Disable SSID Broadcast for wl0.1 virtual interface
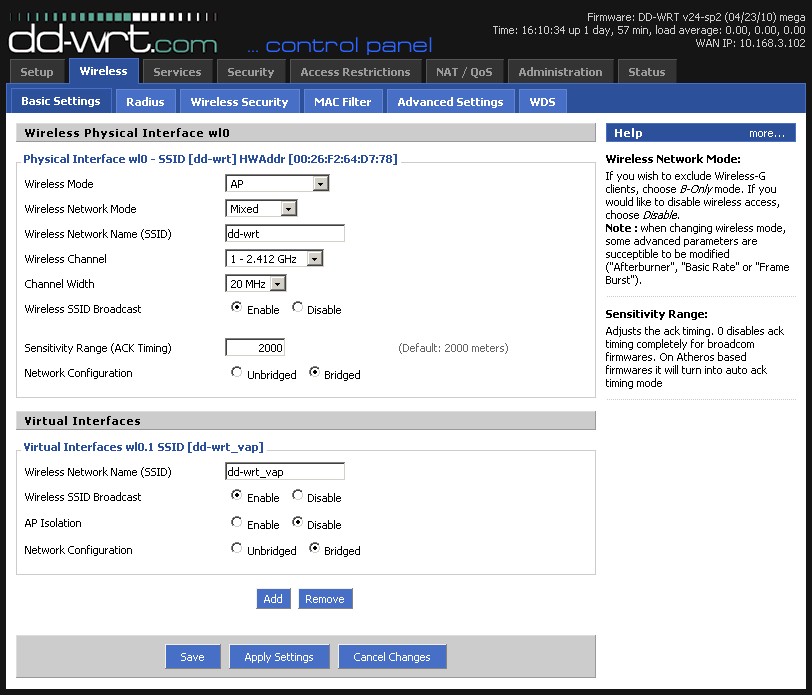The height and width of the screenshot is (695, 812). pos(297,495)
